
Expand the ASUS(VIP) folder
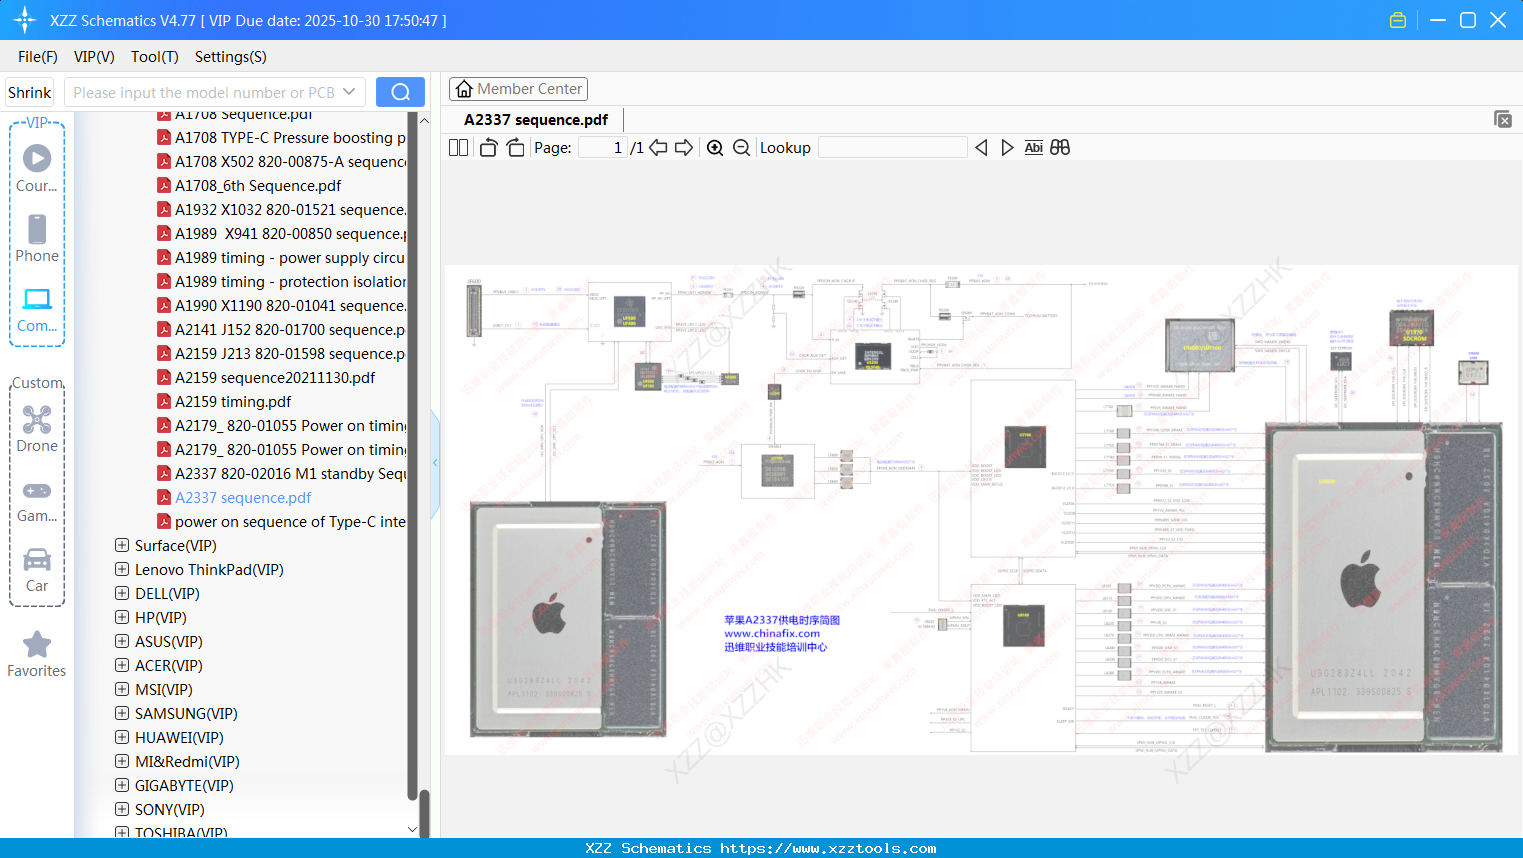tap(122, 641)
